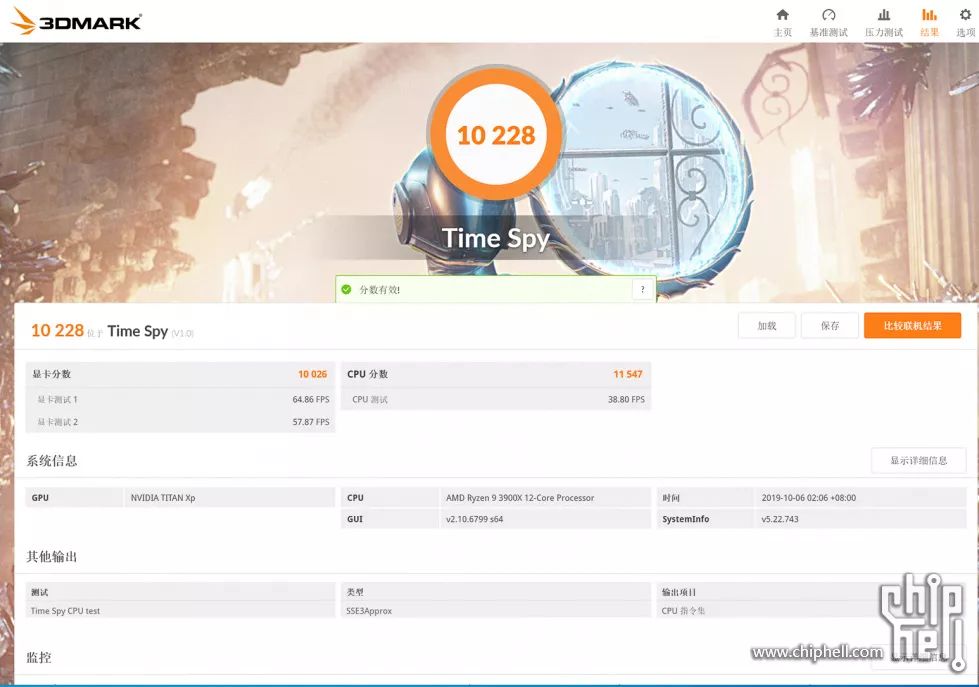979x687 pixels.
Task: Click the 其他输出 section heading
Action: (52, 556)
